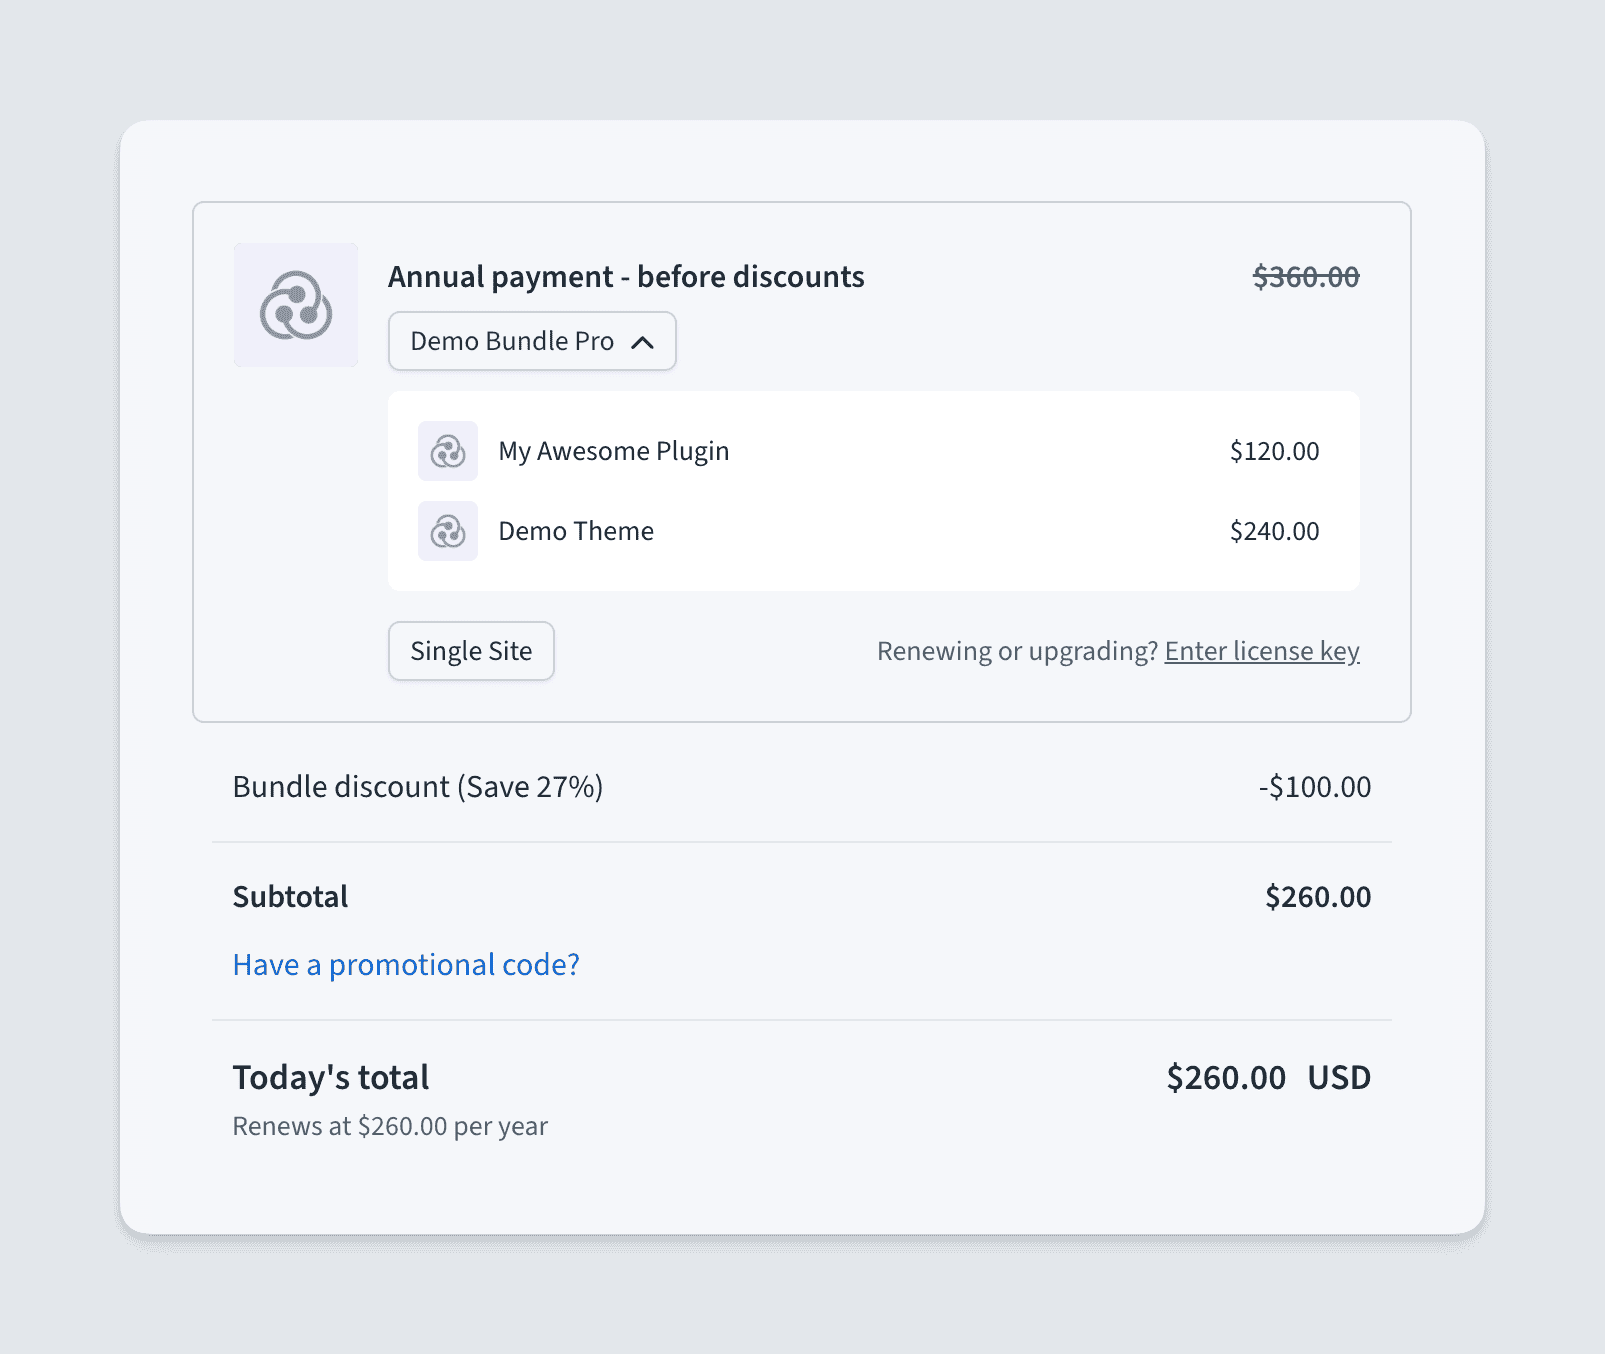Click the $240.00 theme price

coord(1274,531)
